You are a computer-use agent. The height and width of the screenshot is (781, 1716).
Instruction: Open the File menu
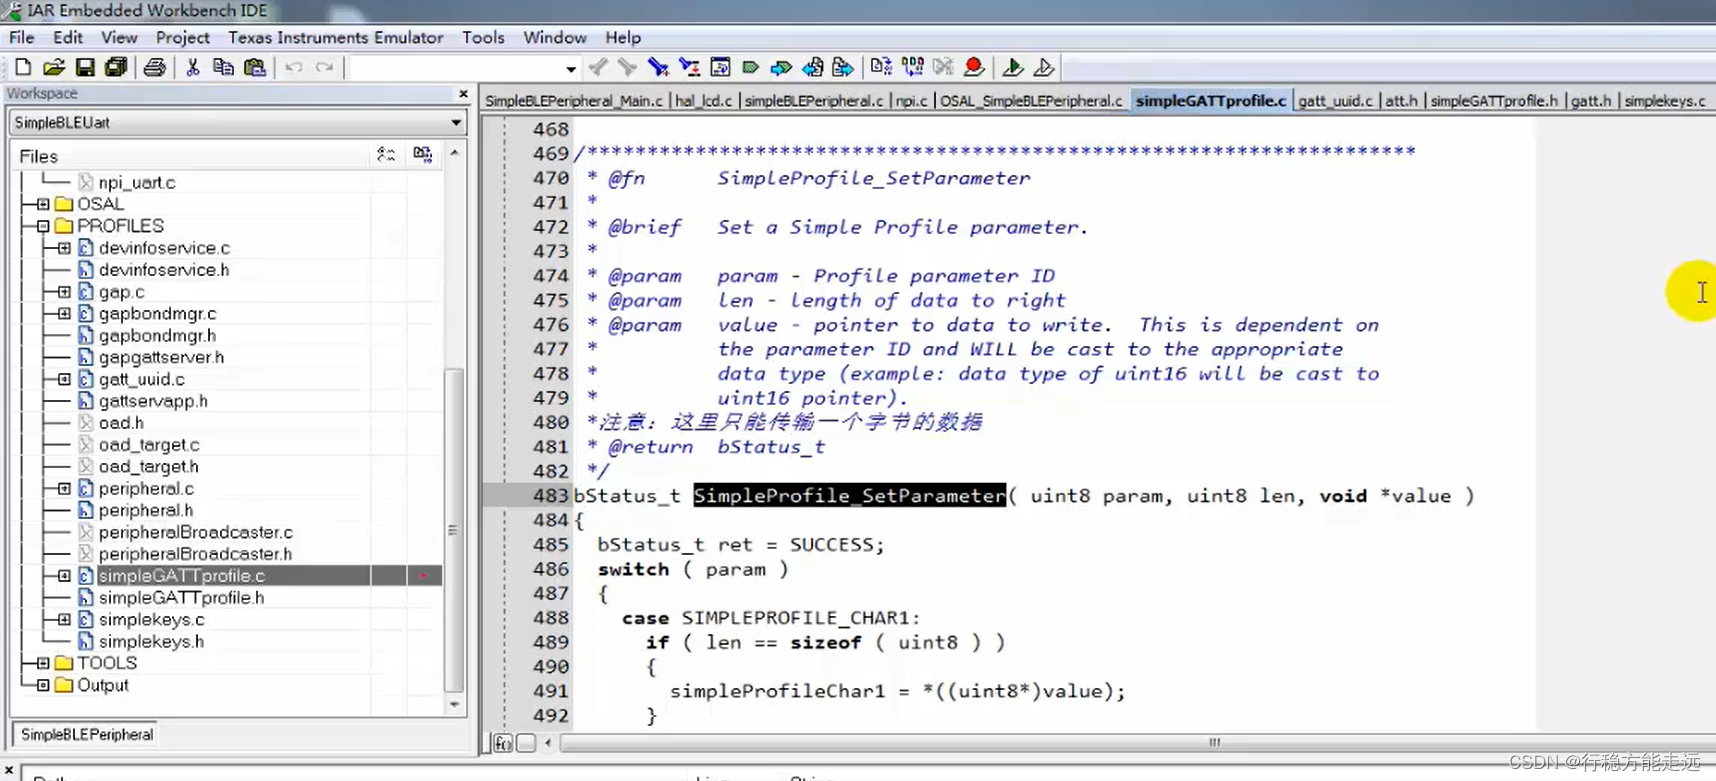(x=22, y=37)
